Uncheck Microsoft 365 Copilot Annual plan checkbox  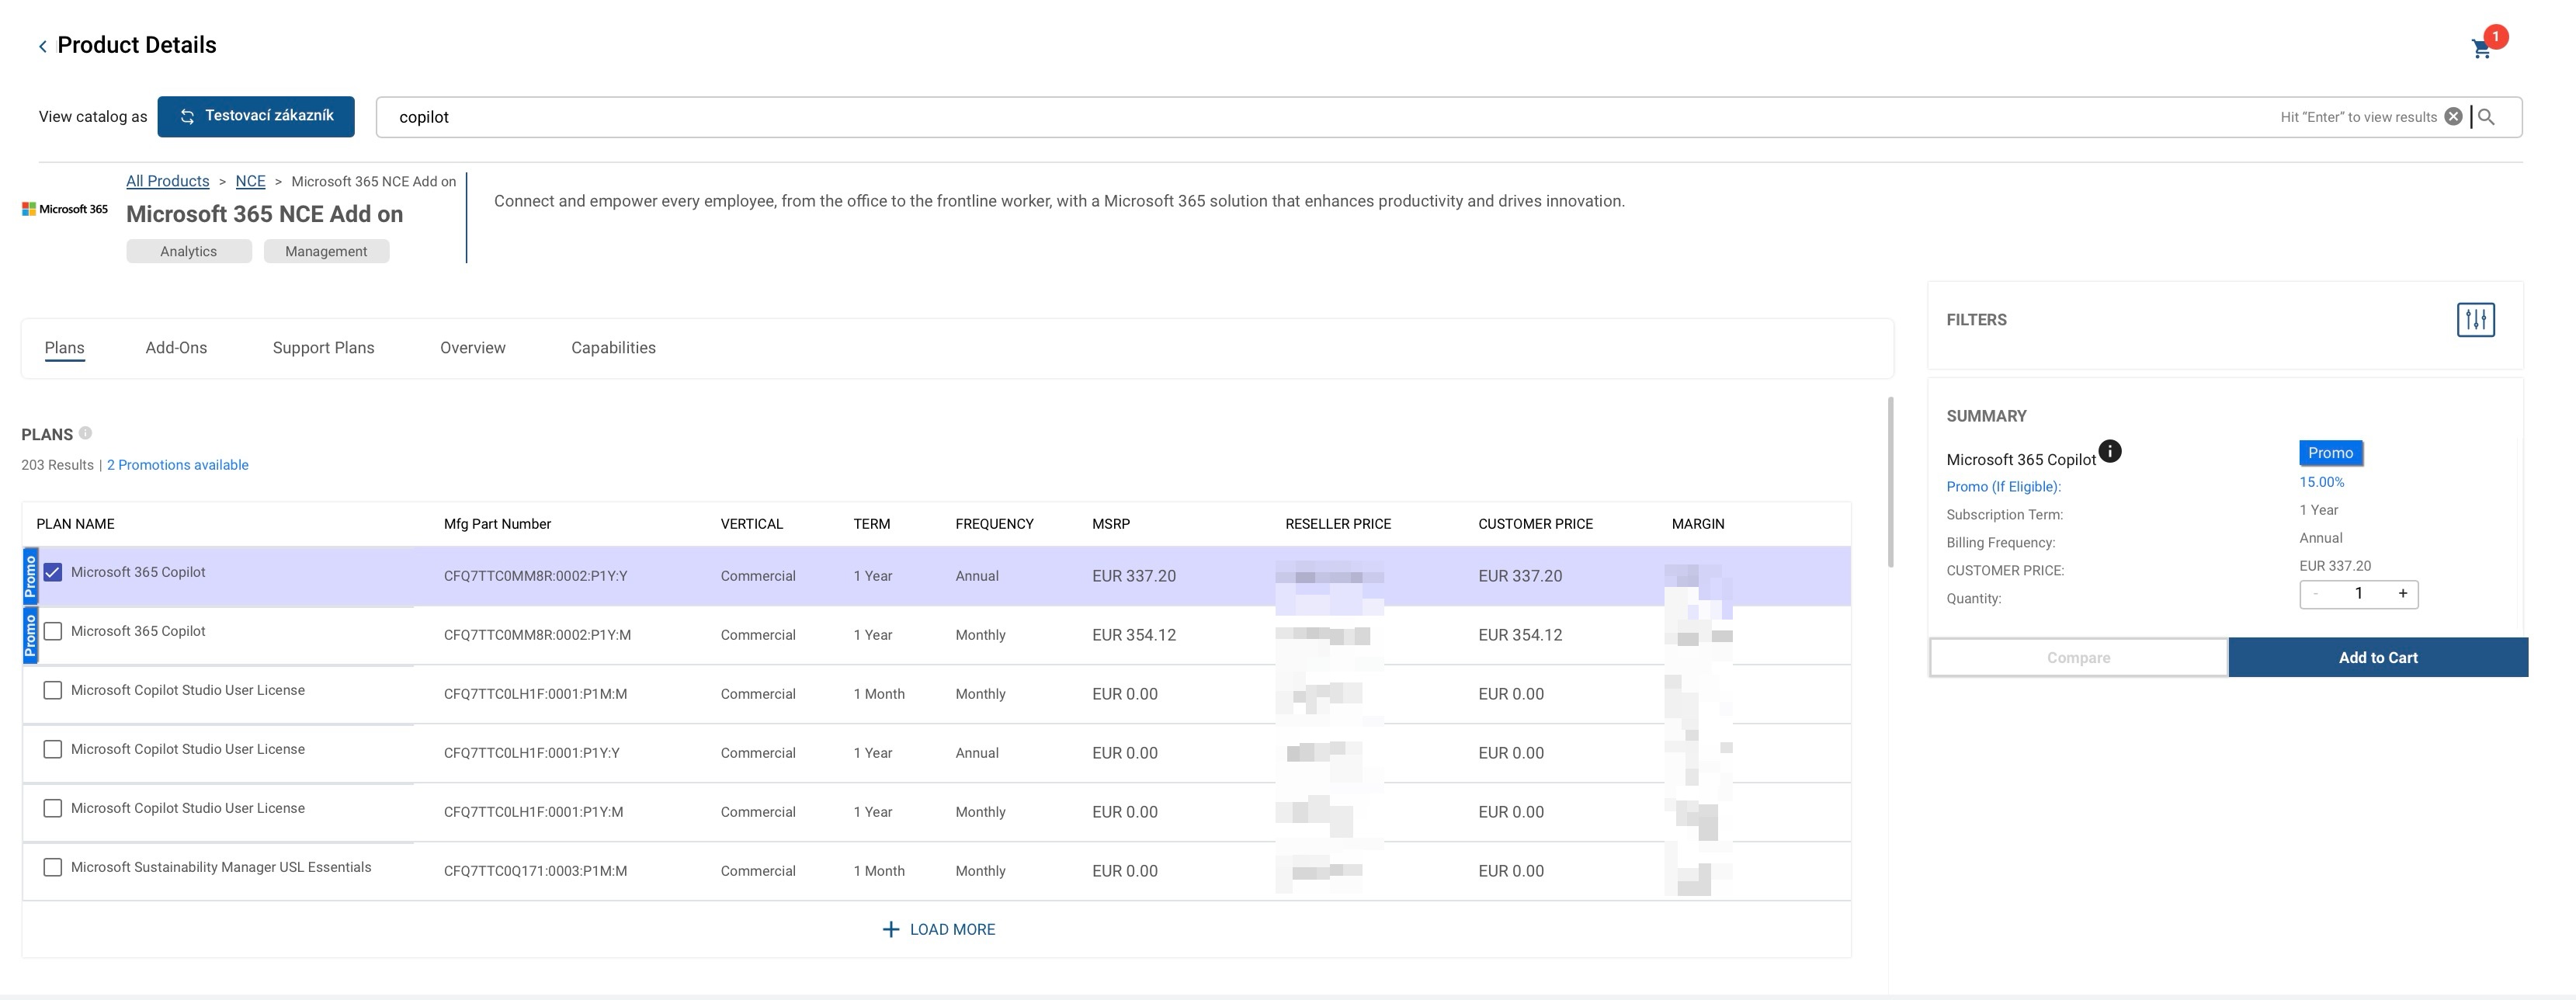pyautogui.click(x=53, y=572)
